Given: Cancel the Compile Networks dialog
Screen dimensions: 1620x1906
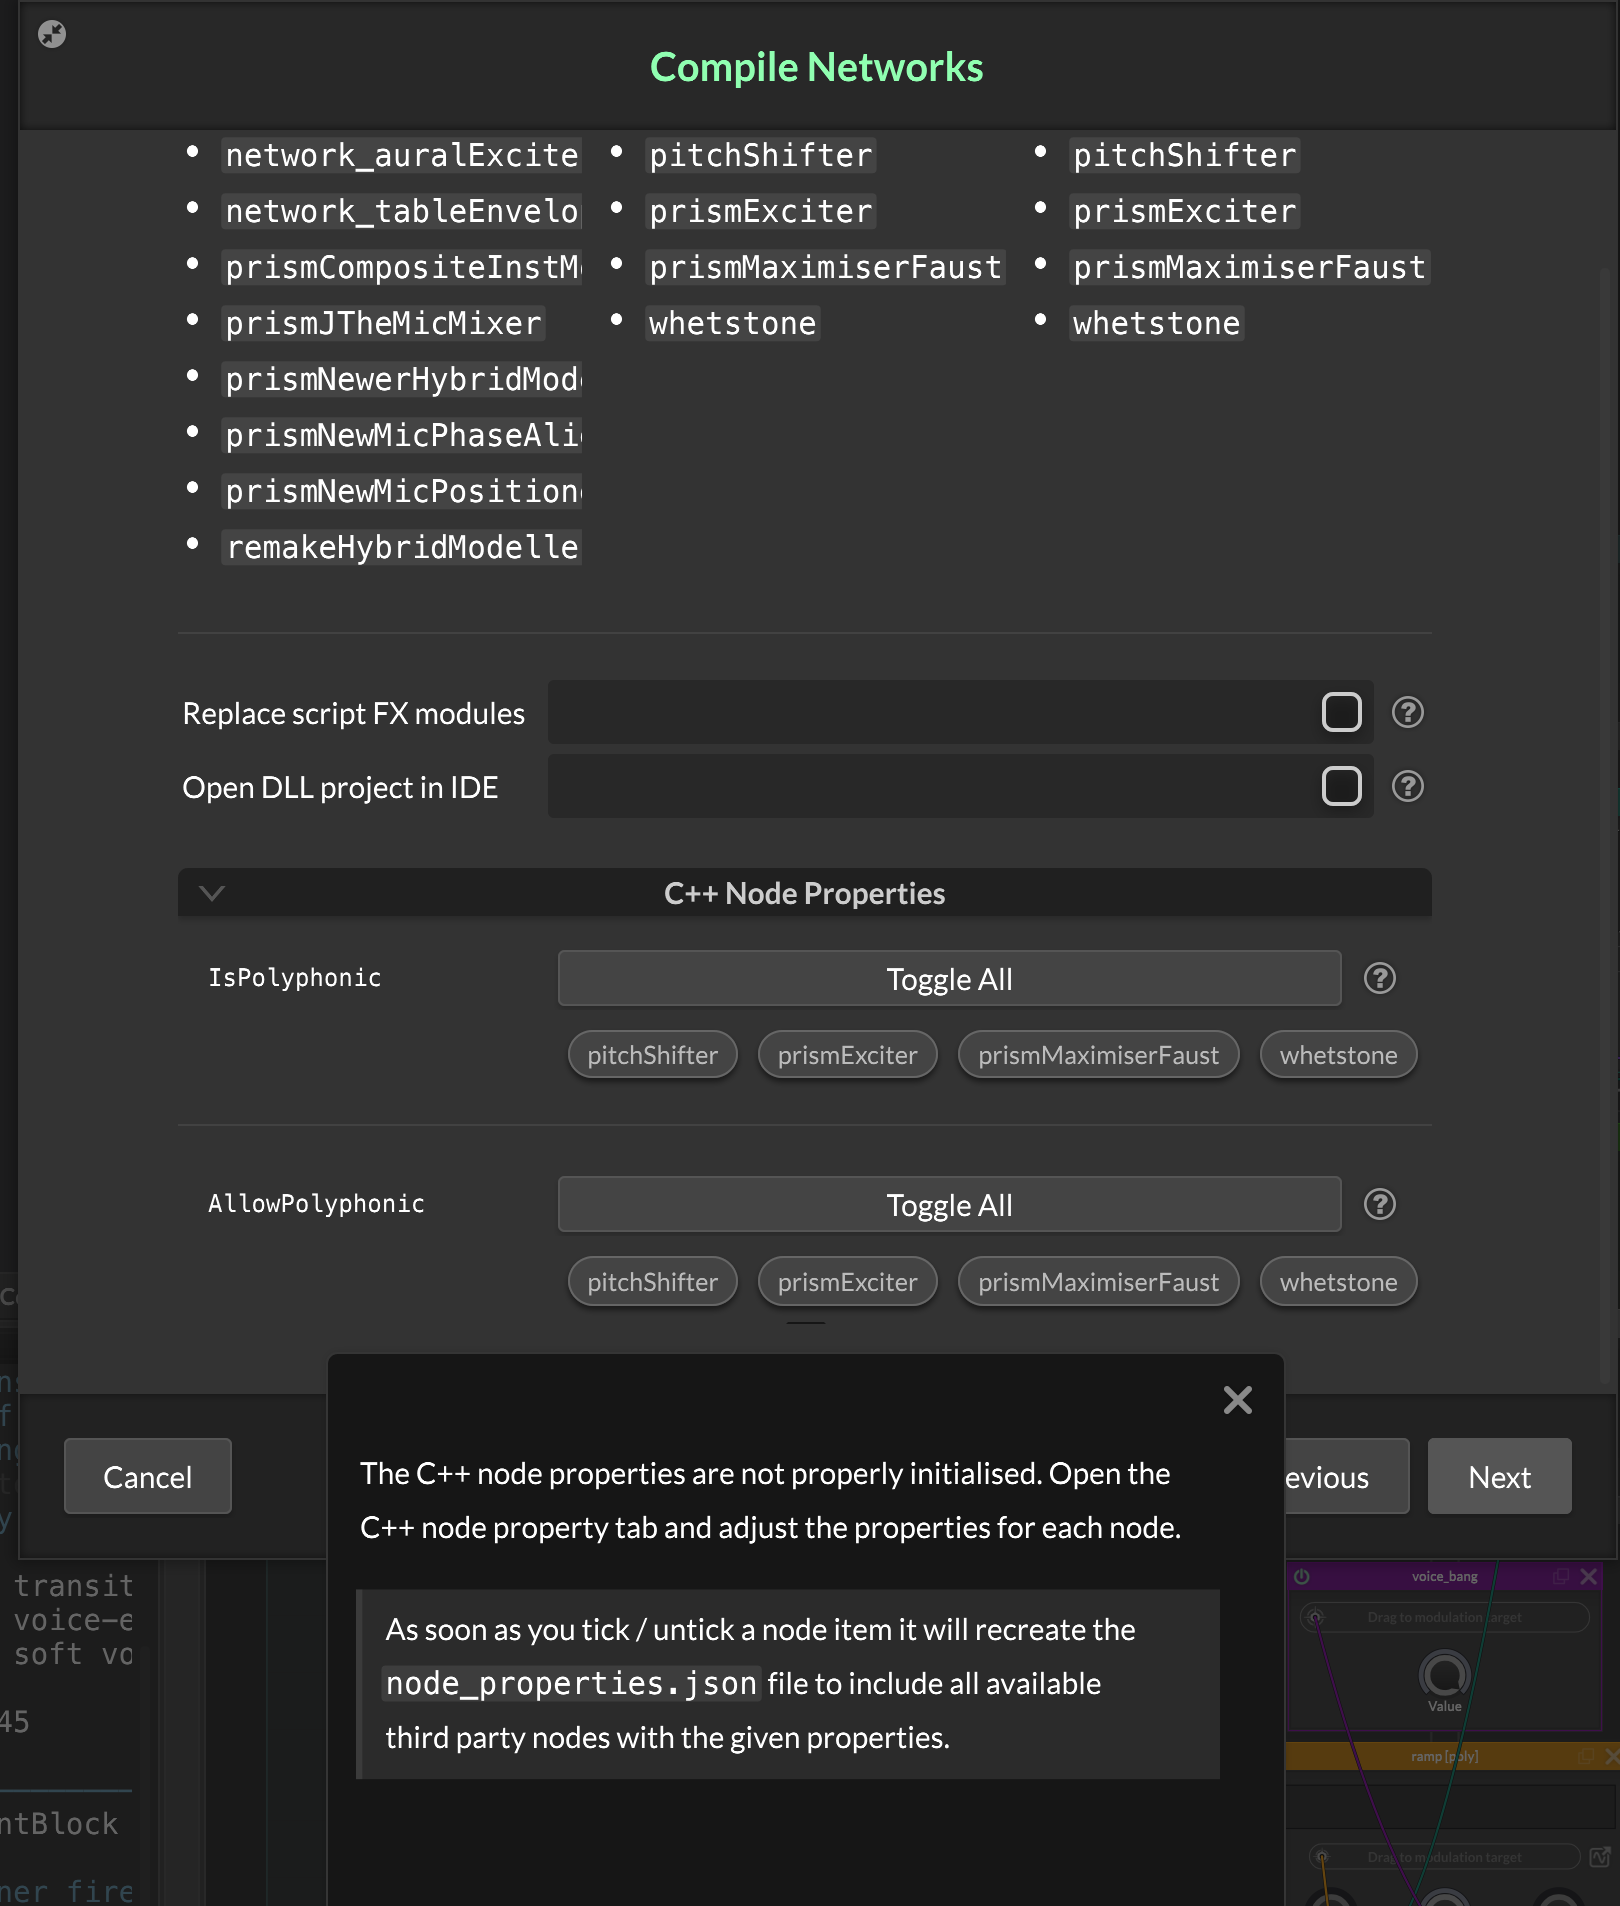Looking at the screenshot, I should click(x=148, y=1477).
